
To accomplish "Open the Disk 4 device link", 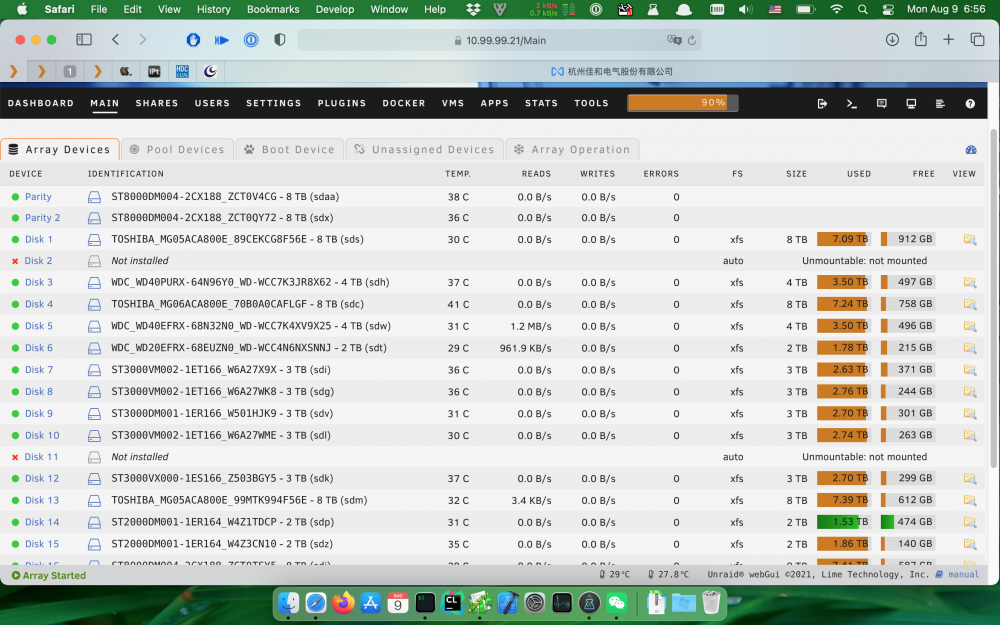I will click(x=39, y=304).
